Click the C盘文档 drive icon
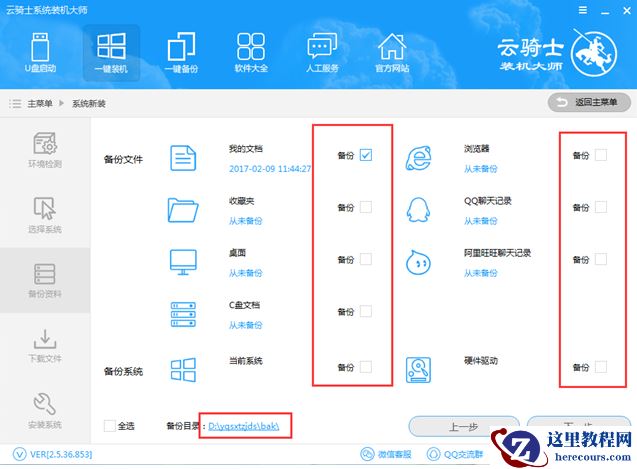 [183, 314]
